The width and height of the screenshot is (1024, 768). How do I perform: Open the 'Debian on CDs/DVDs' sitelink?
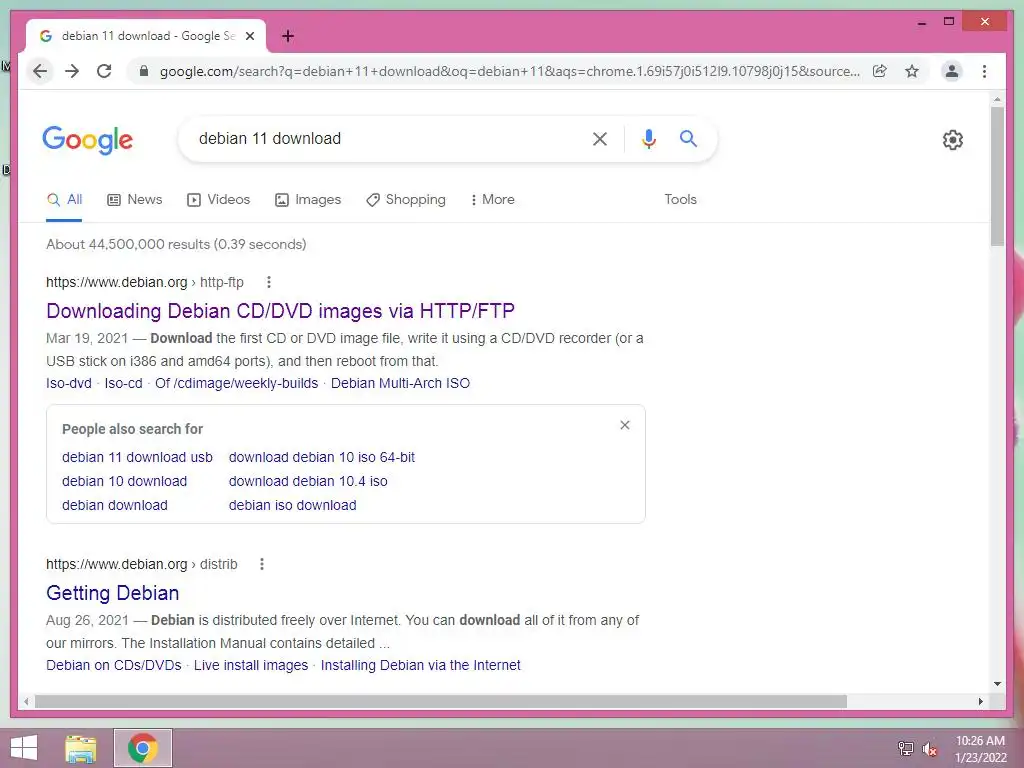[x=114, y=665]
